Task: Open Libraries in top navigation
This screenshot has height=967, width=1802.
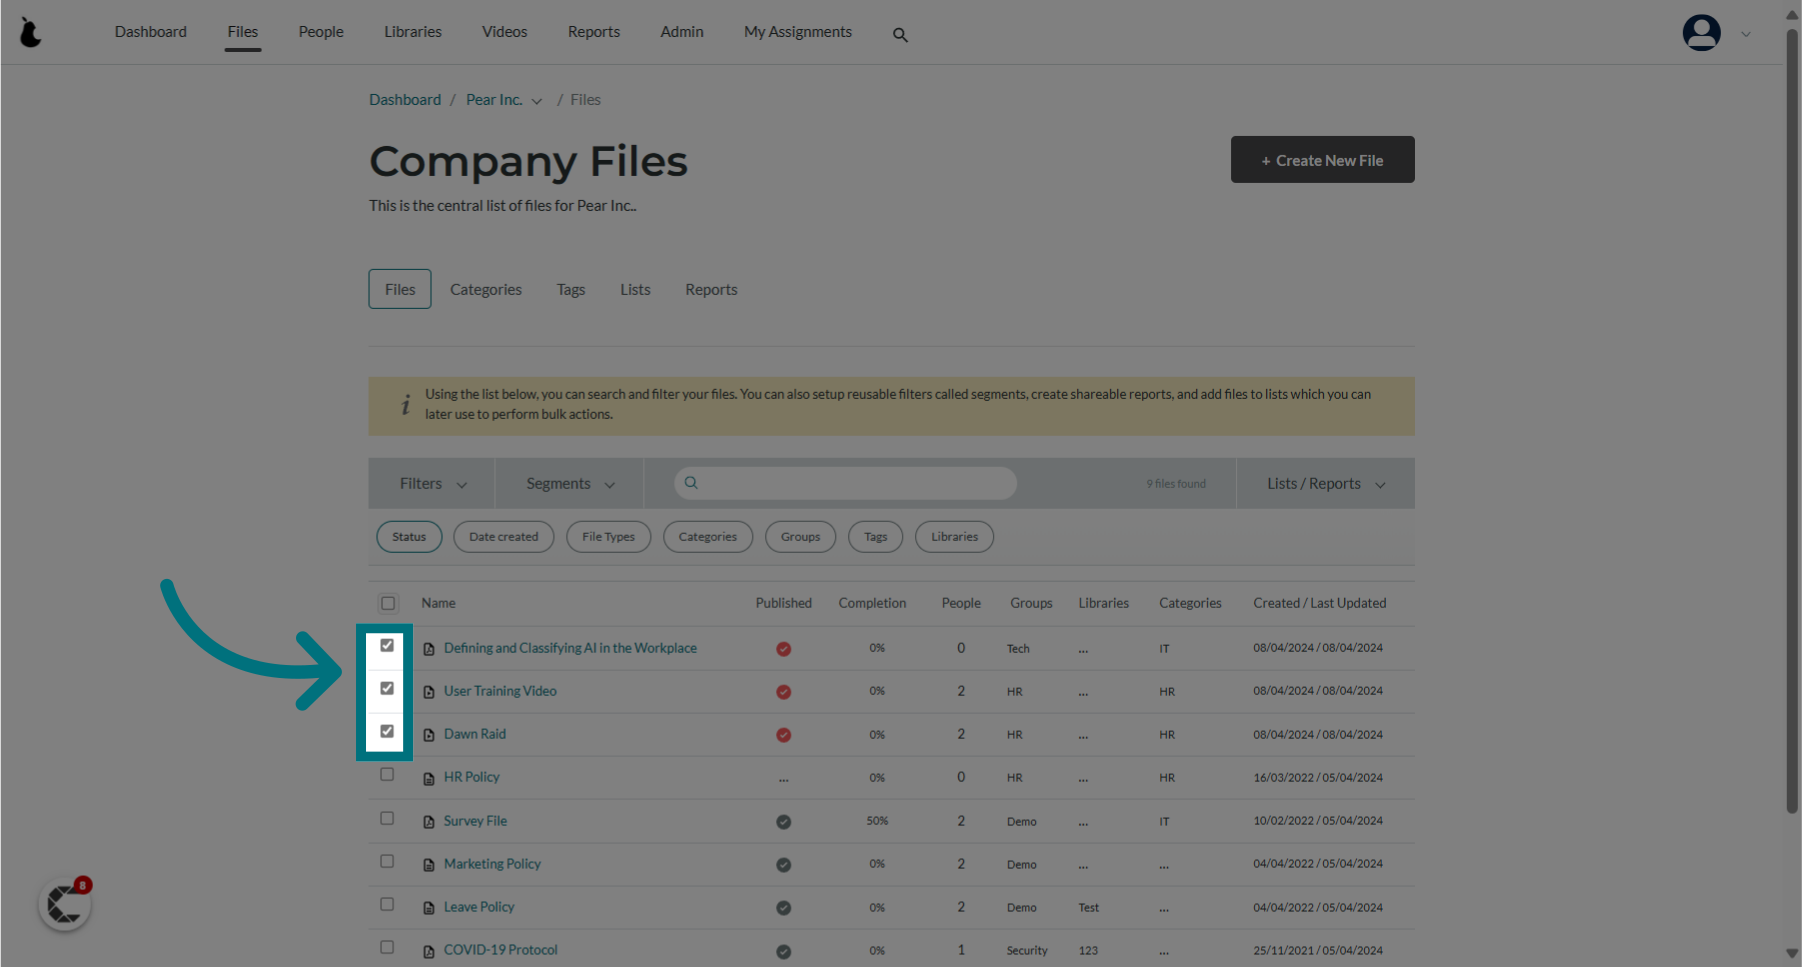Action: coord(413,32)
